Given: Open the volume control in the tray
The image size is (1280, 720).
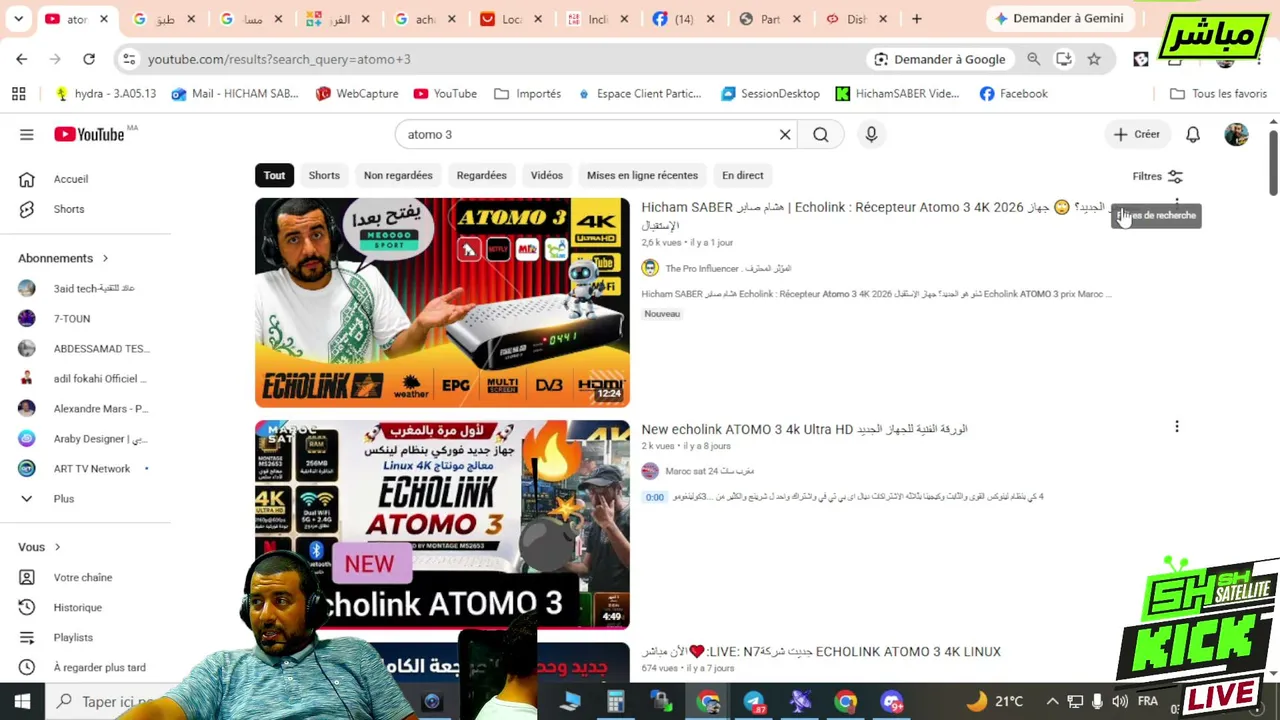Looking at the screenshot, I should coord(1120,701).
